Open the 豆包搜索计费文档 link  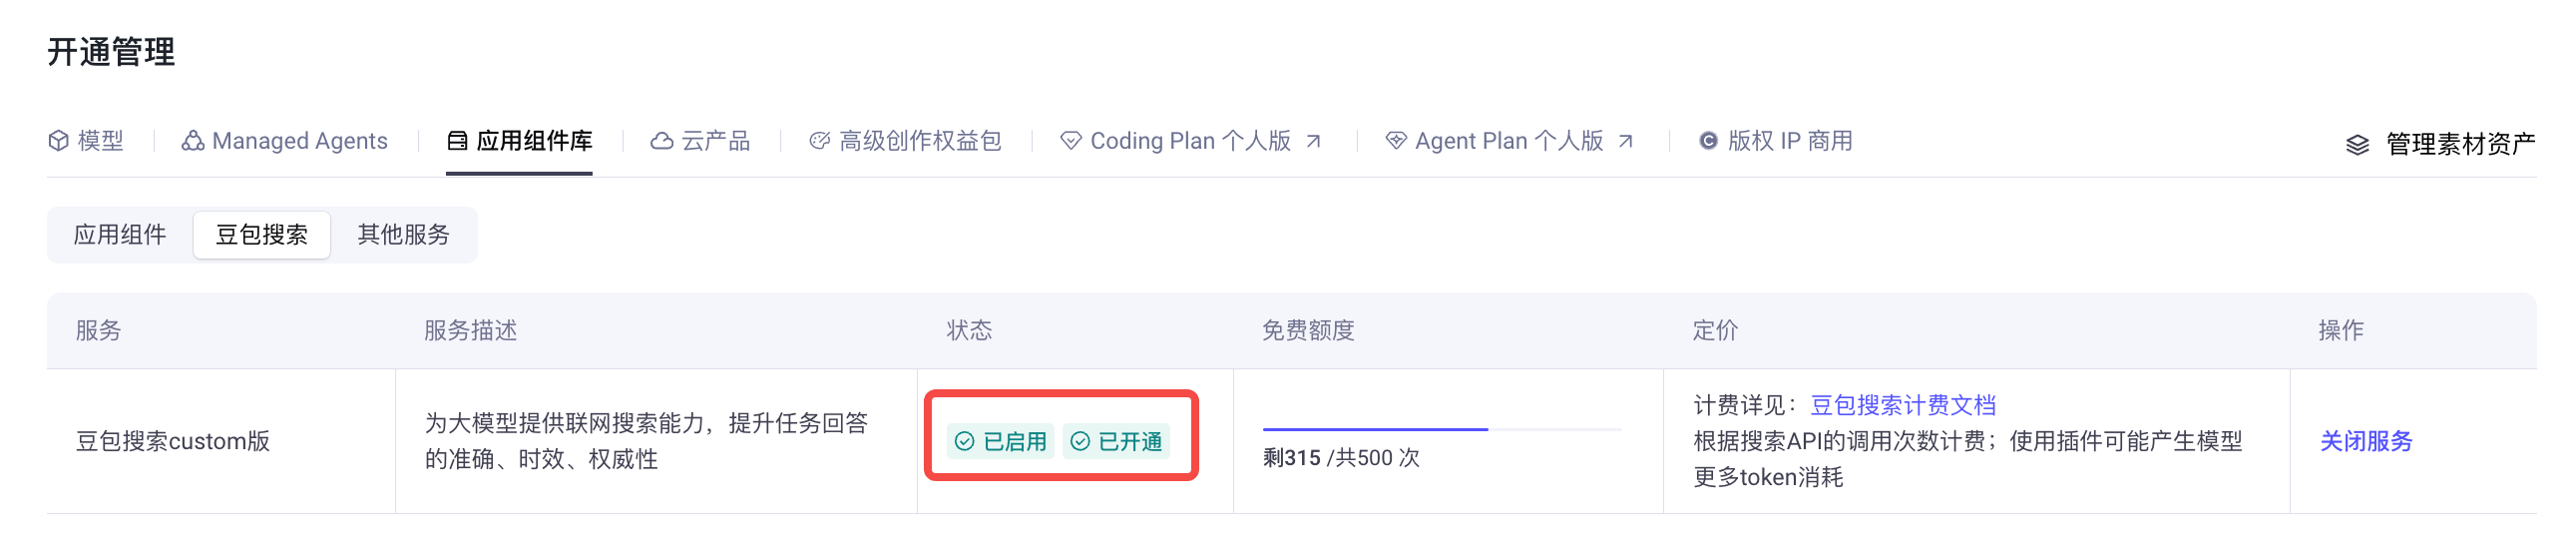pyautogui.click(x=1903, y=405)
